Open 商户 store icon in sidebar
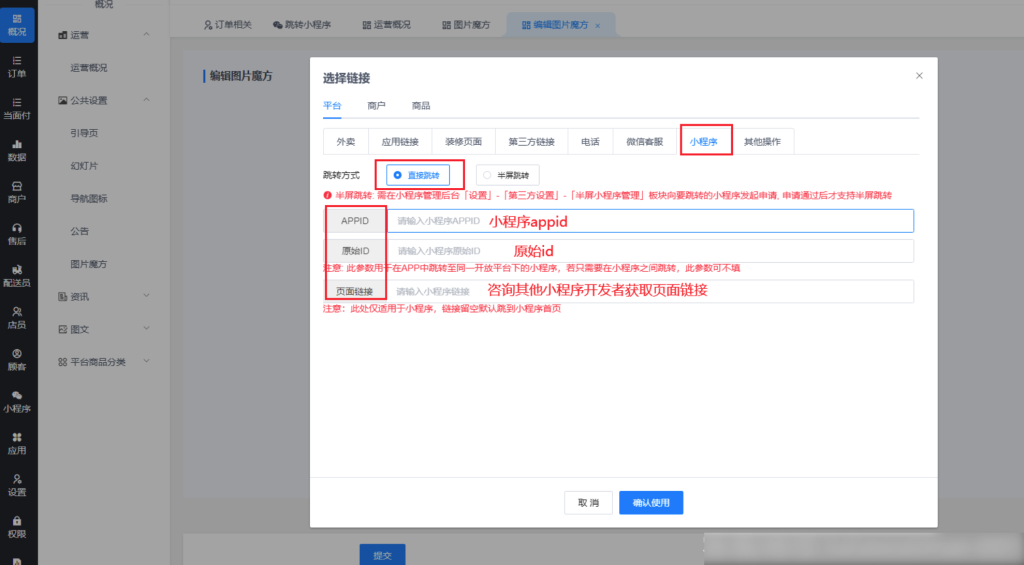Viewport: 1024px width, 565px height. [17, 191]
